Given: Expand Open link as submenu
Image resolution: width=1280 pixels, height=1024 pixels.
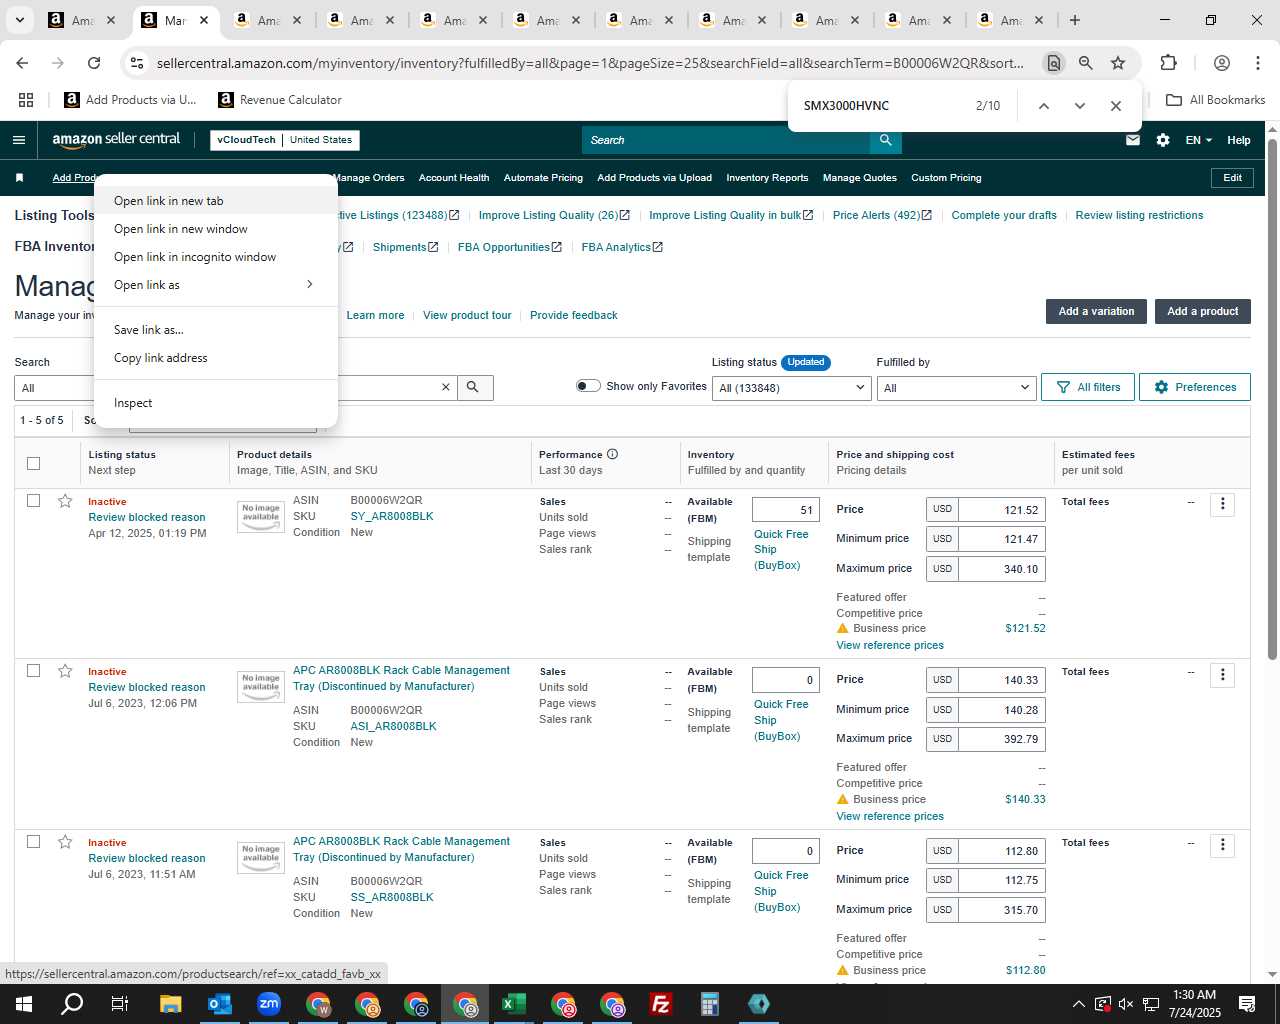Looking at the screenshot, I should [x=215, y=285].
